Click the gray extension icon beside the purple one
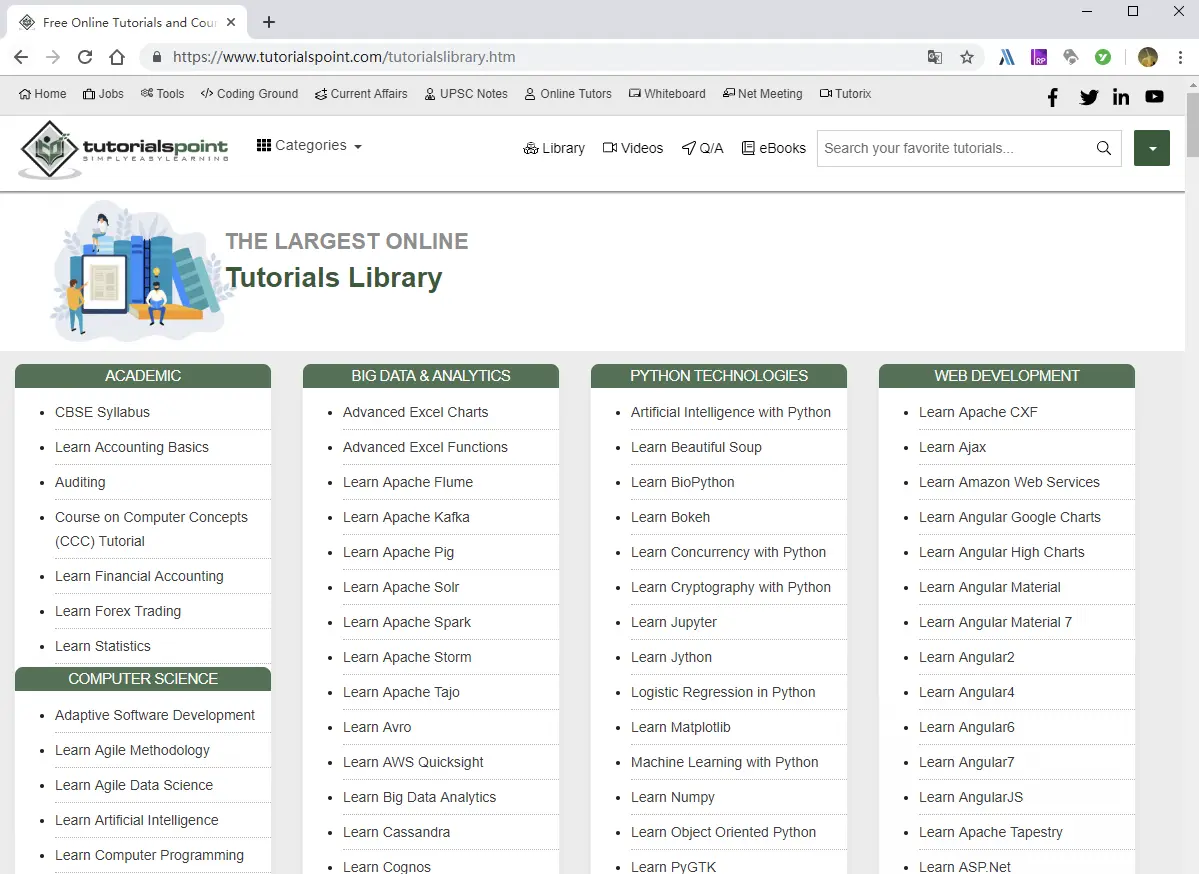The width and height of the screenshot is (1199, 874). point(1071,57)
